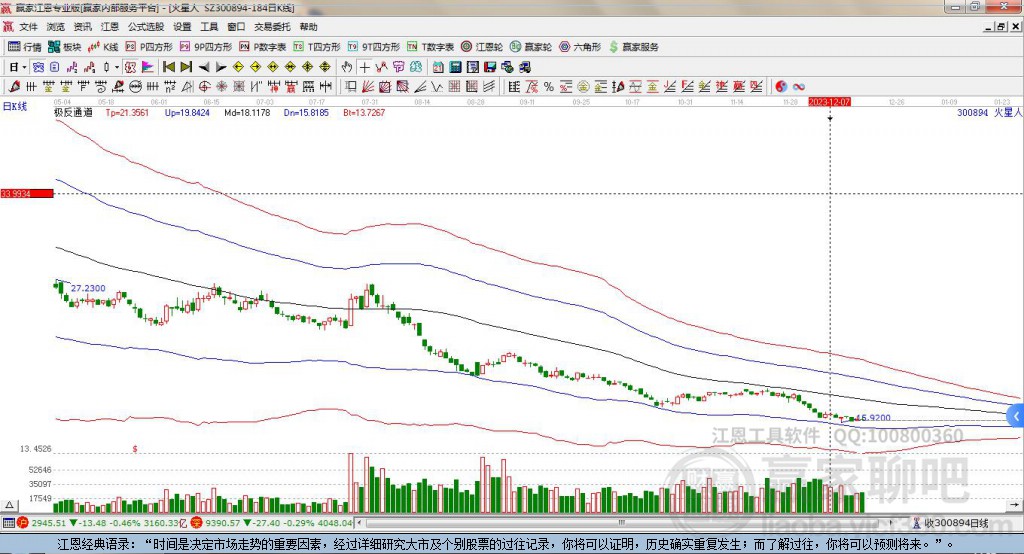Select the hand pan tool
The image size is (1024, 554).
point(347,67)
